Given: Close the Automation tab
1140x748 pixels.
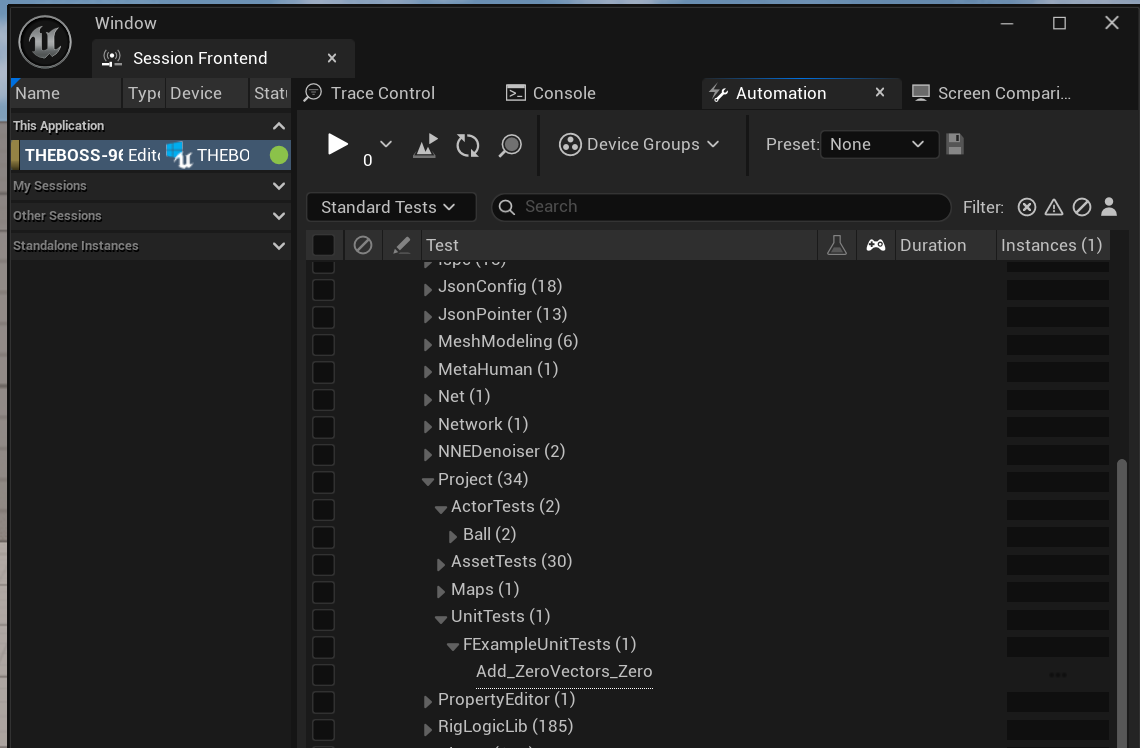Looking at the screenshot, I should (x=880, y=92).
